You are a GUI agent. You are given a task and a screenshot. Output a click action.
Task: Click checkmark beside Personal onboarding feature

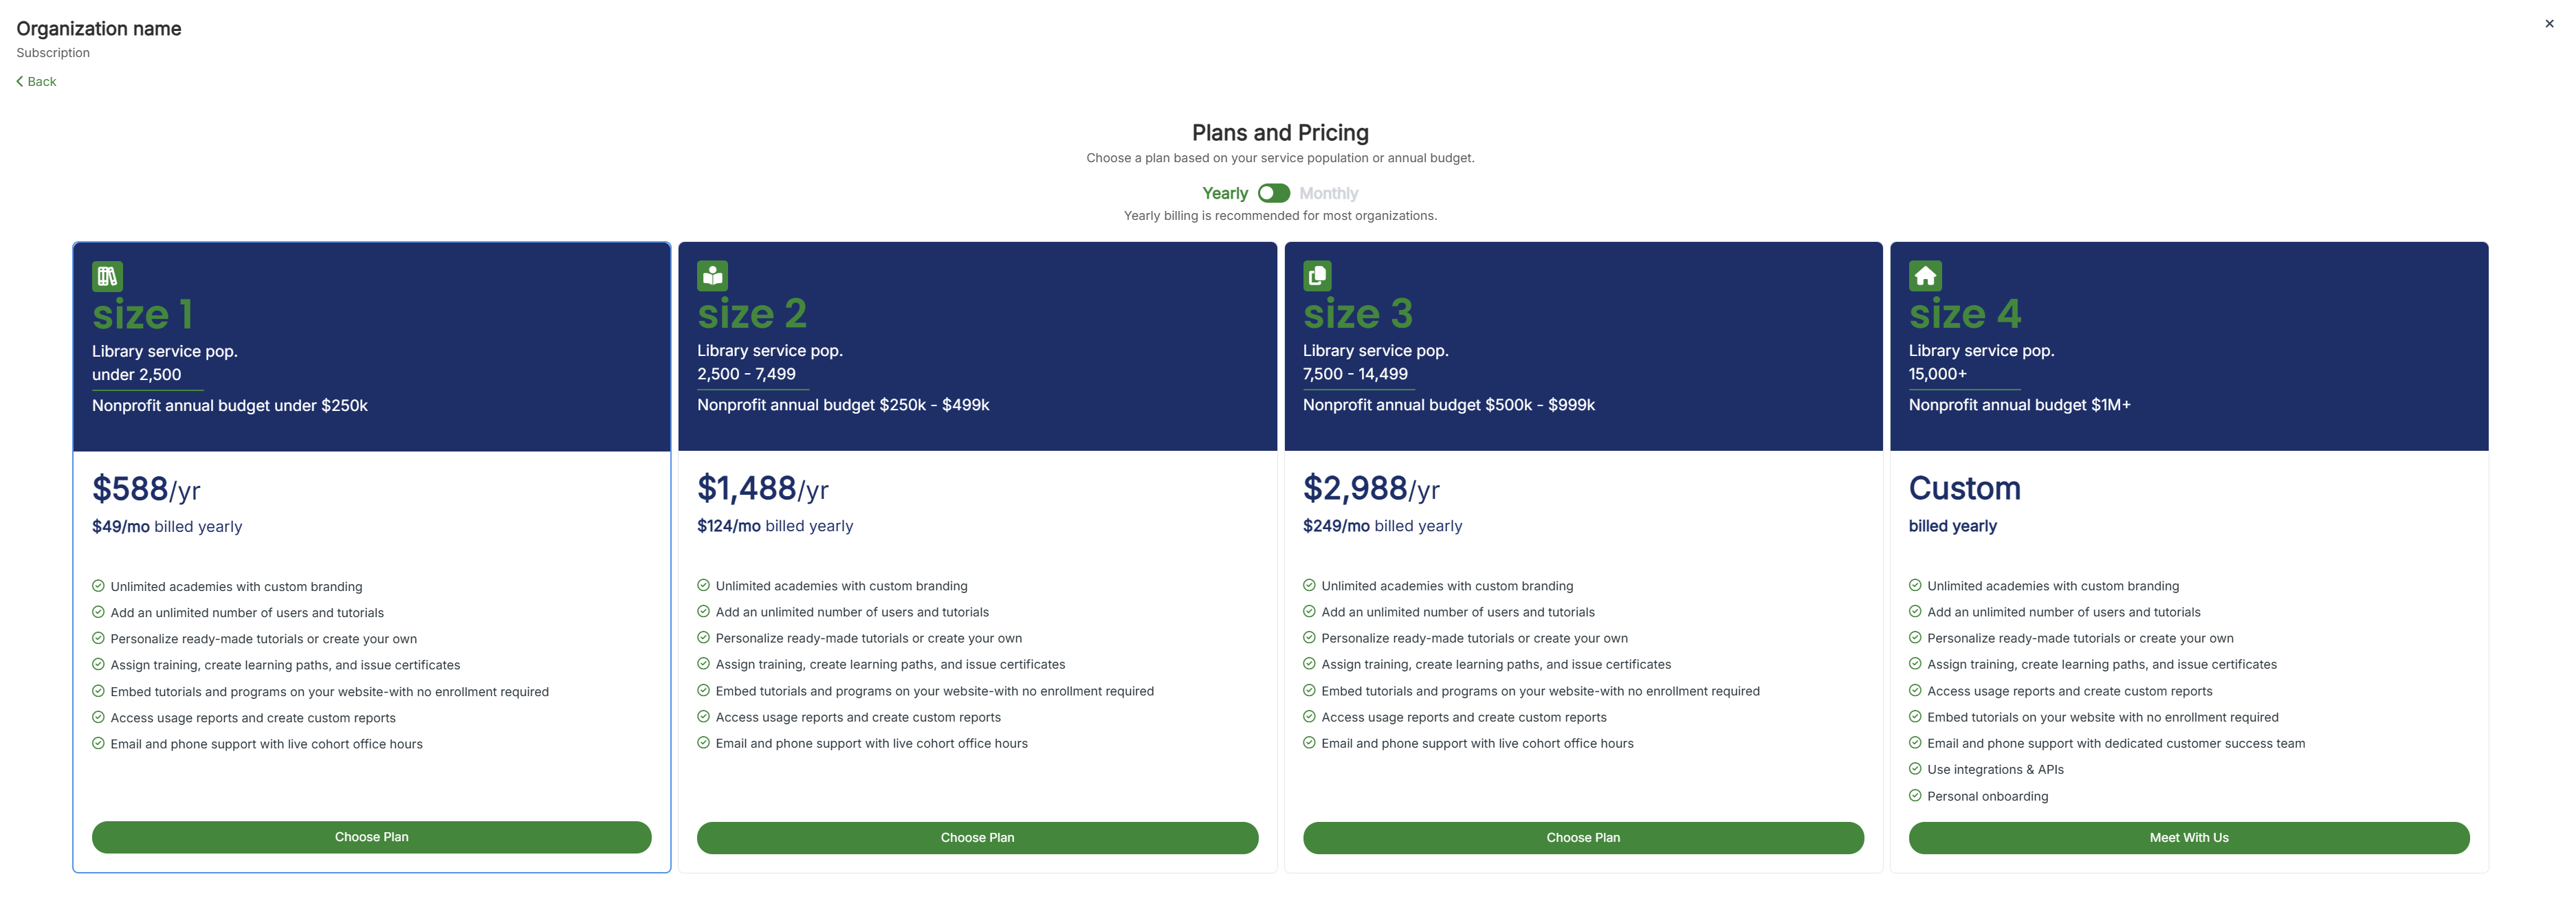[x=1915, y=796]
